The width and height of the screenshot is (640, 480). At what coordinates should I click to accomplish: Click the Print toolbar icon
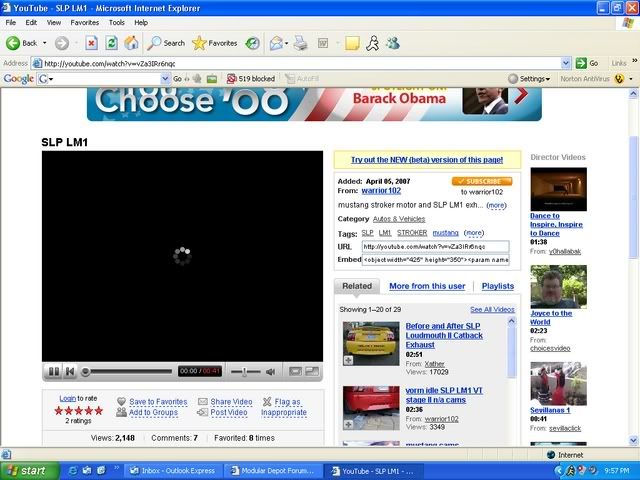(301, 43)
